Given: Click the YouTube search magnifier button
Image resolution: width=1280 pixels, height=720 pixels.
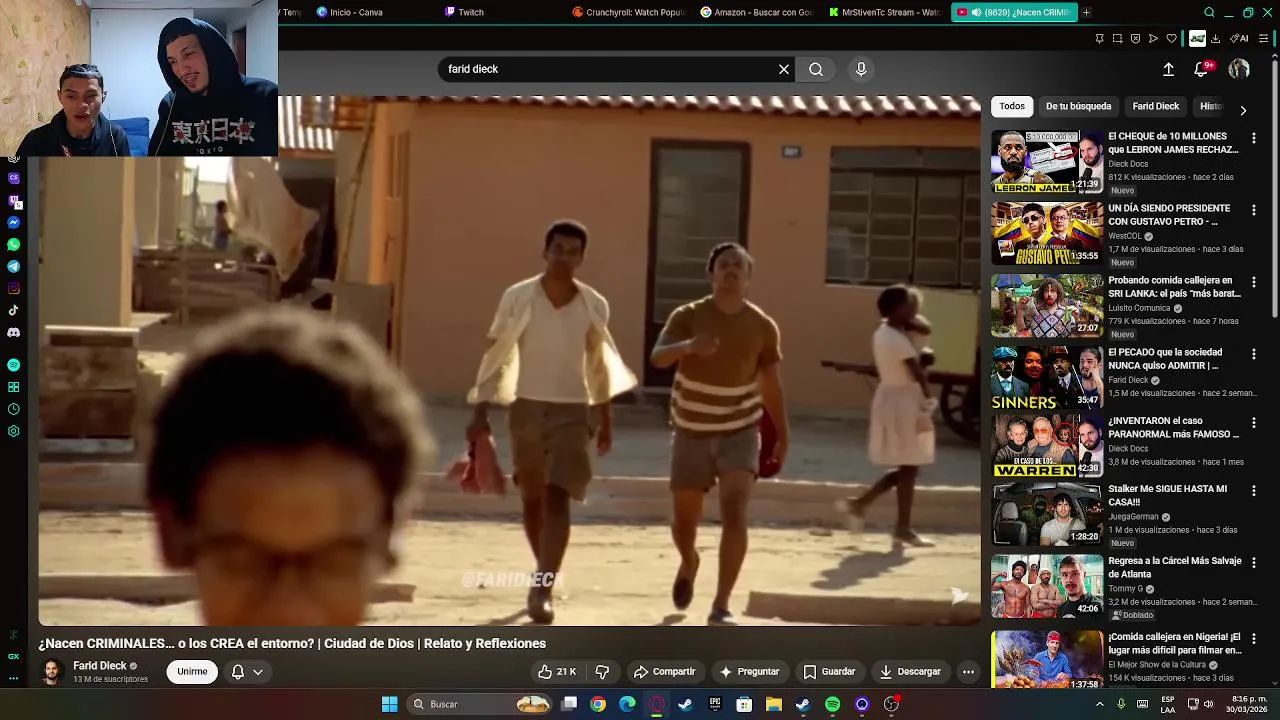Looking at the screenshot, I should pos(816,69).
